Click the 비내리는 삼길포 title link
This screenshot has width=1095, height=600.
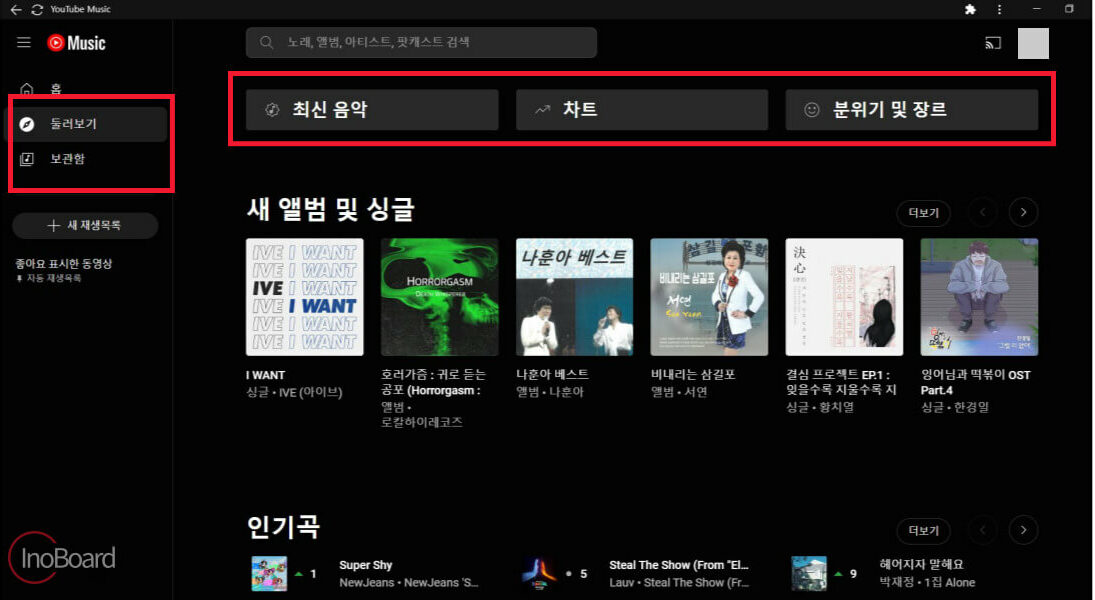coord(693,375)
